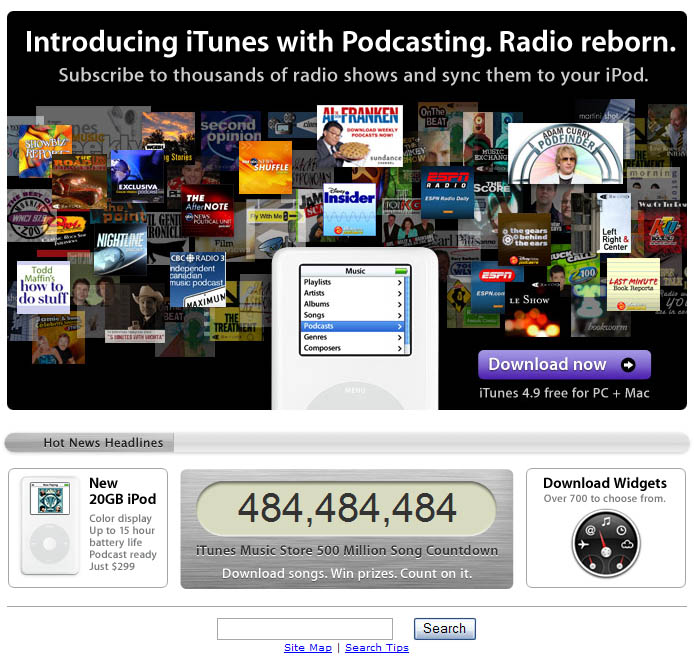
Task: Select Genres in the iPod menu
Action: coord(353,337)
